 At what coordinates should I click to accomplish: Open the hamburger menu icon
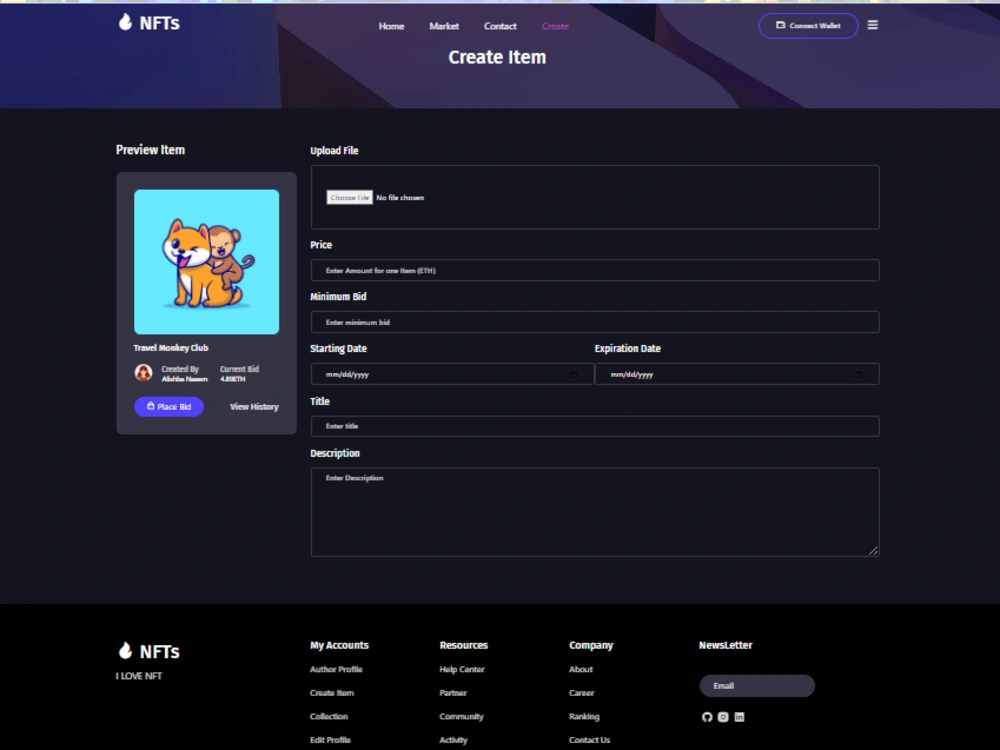point(872,25)
